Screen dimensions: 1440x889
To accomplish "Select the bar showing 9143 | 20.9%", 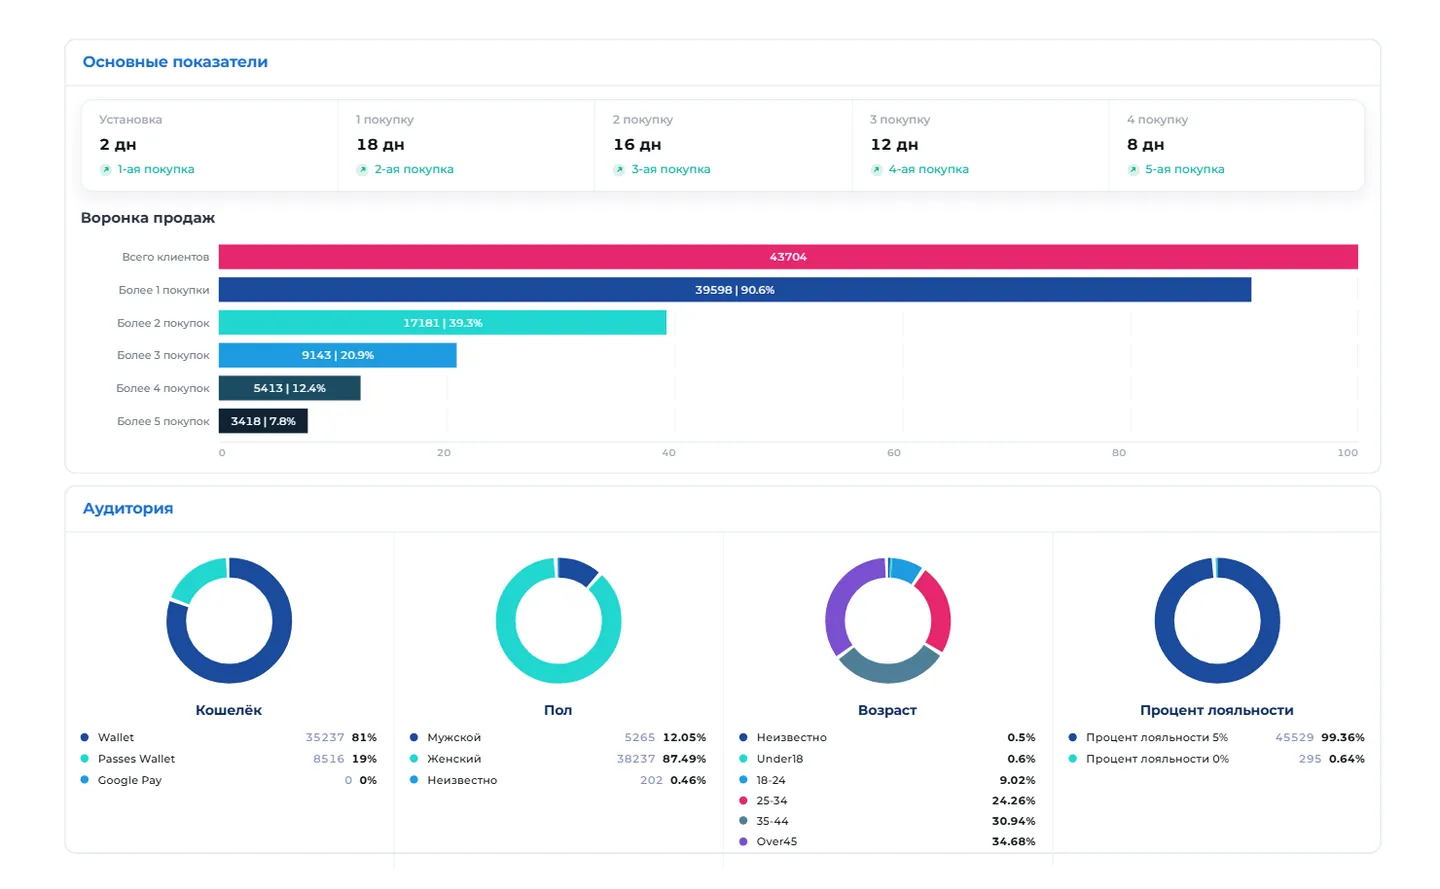I will point(338,355).
